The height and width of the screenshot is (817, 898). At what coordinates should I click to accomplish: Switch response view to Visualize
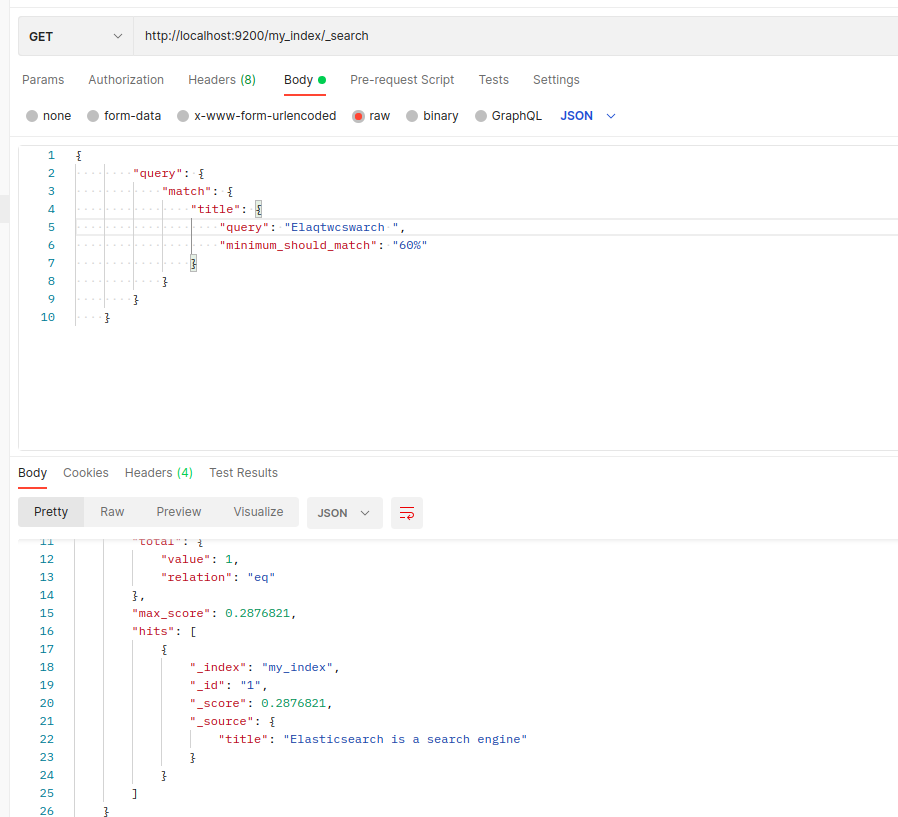pyautogui.click(x=258, y=512)
